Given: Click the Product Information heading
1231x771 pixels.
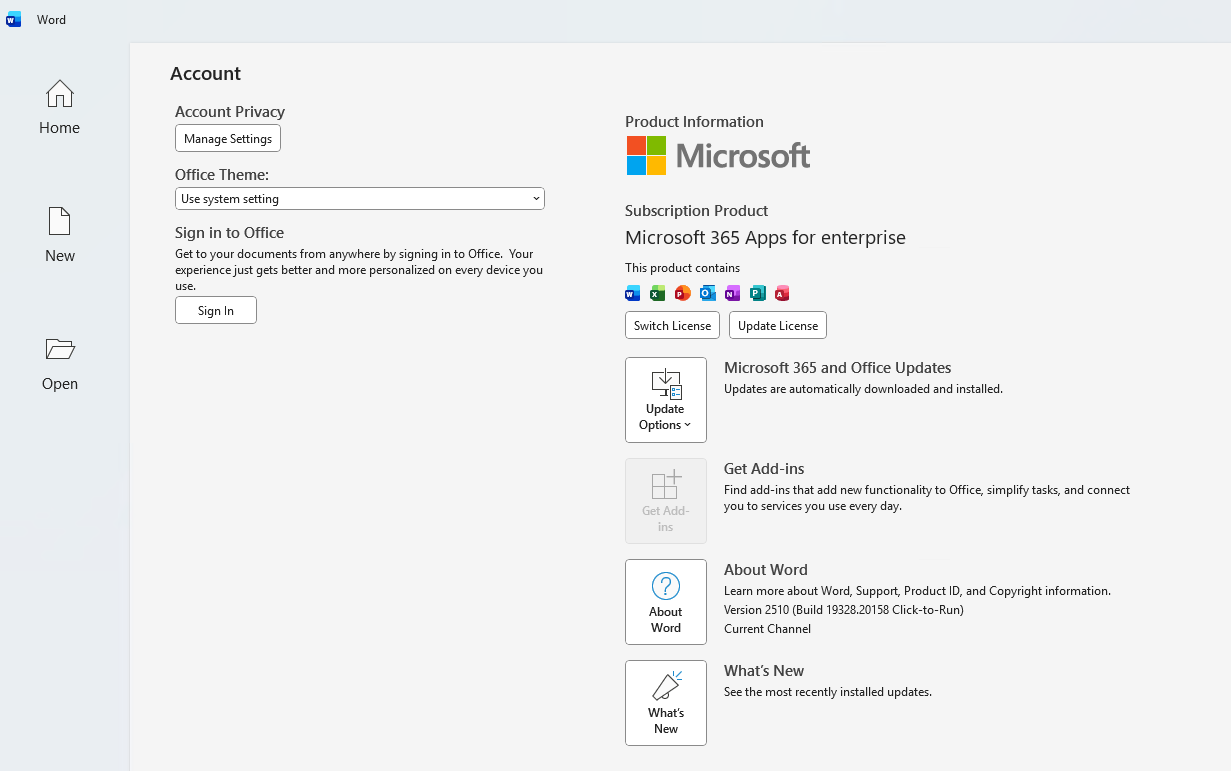Looking at the screenshot, I should tap(694, 122).
